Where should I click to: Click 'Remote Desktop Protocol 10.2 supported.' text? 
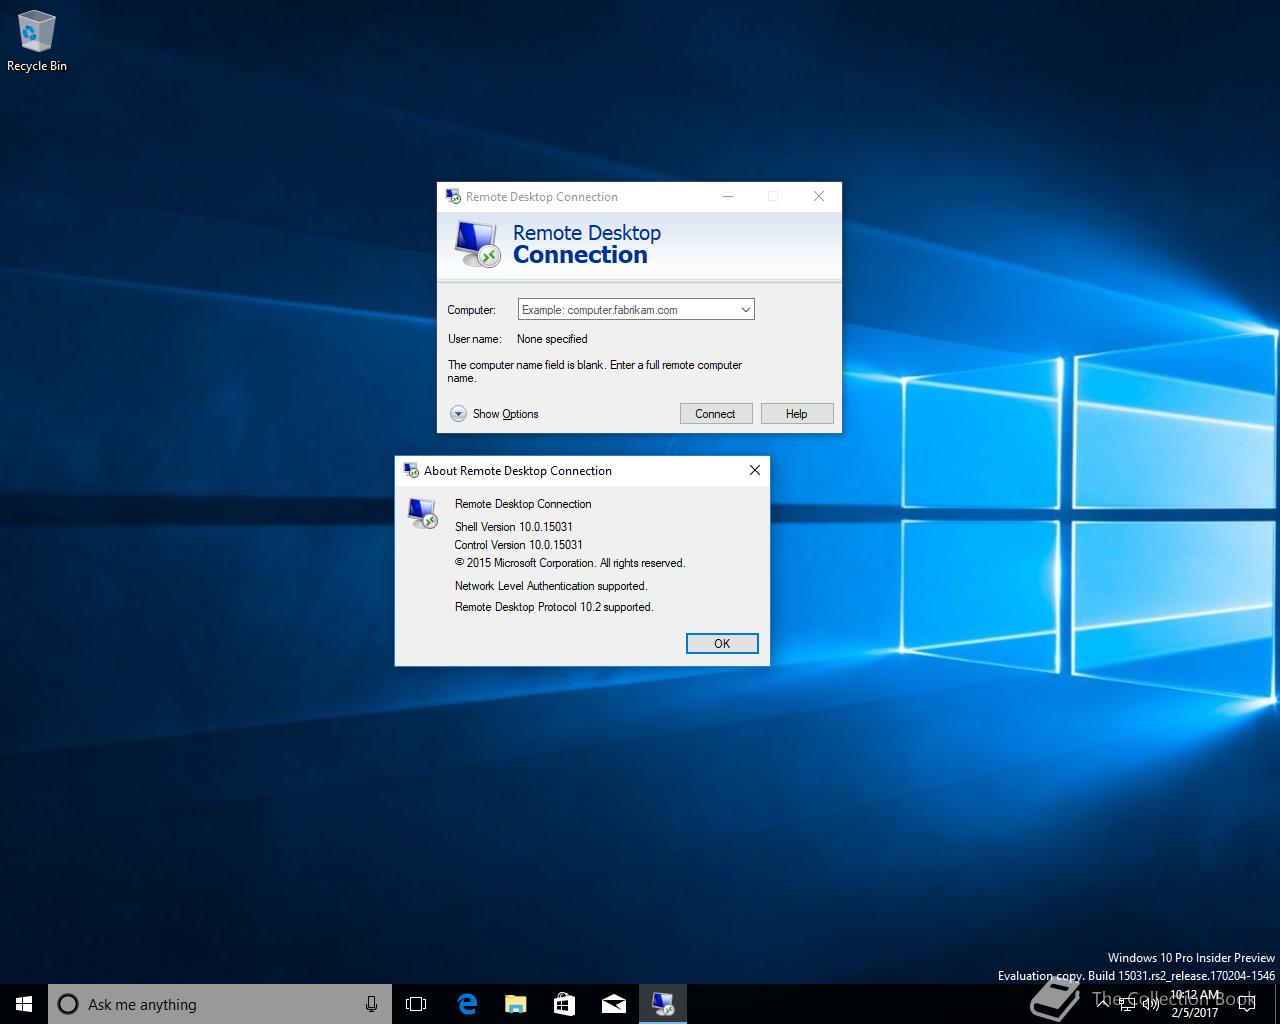coord(554,607)
